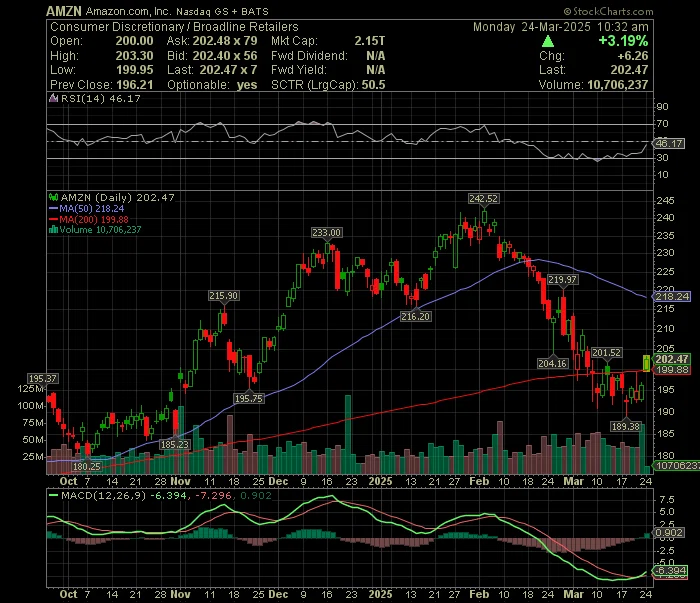Click today's yellow-highlighted candlestick
The image size is (700, 603).
click(x=646, y=363)
